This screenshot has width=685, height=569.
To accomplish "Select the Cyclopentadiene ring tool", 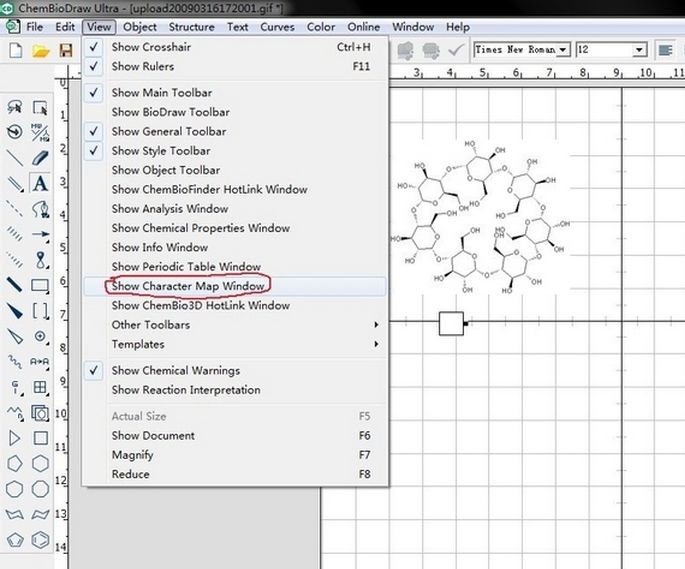I will [x=14, y=540].
